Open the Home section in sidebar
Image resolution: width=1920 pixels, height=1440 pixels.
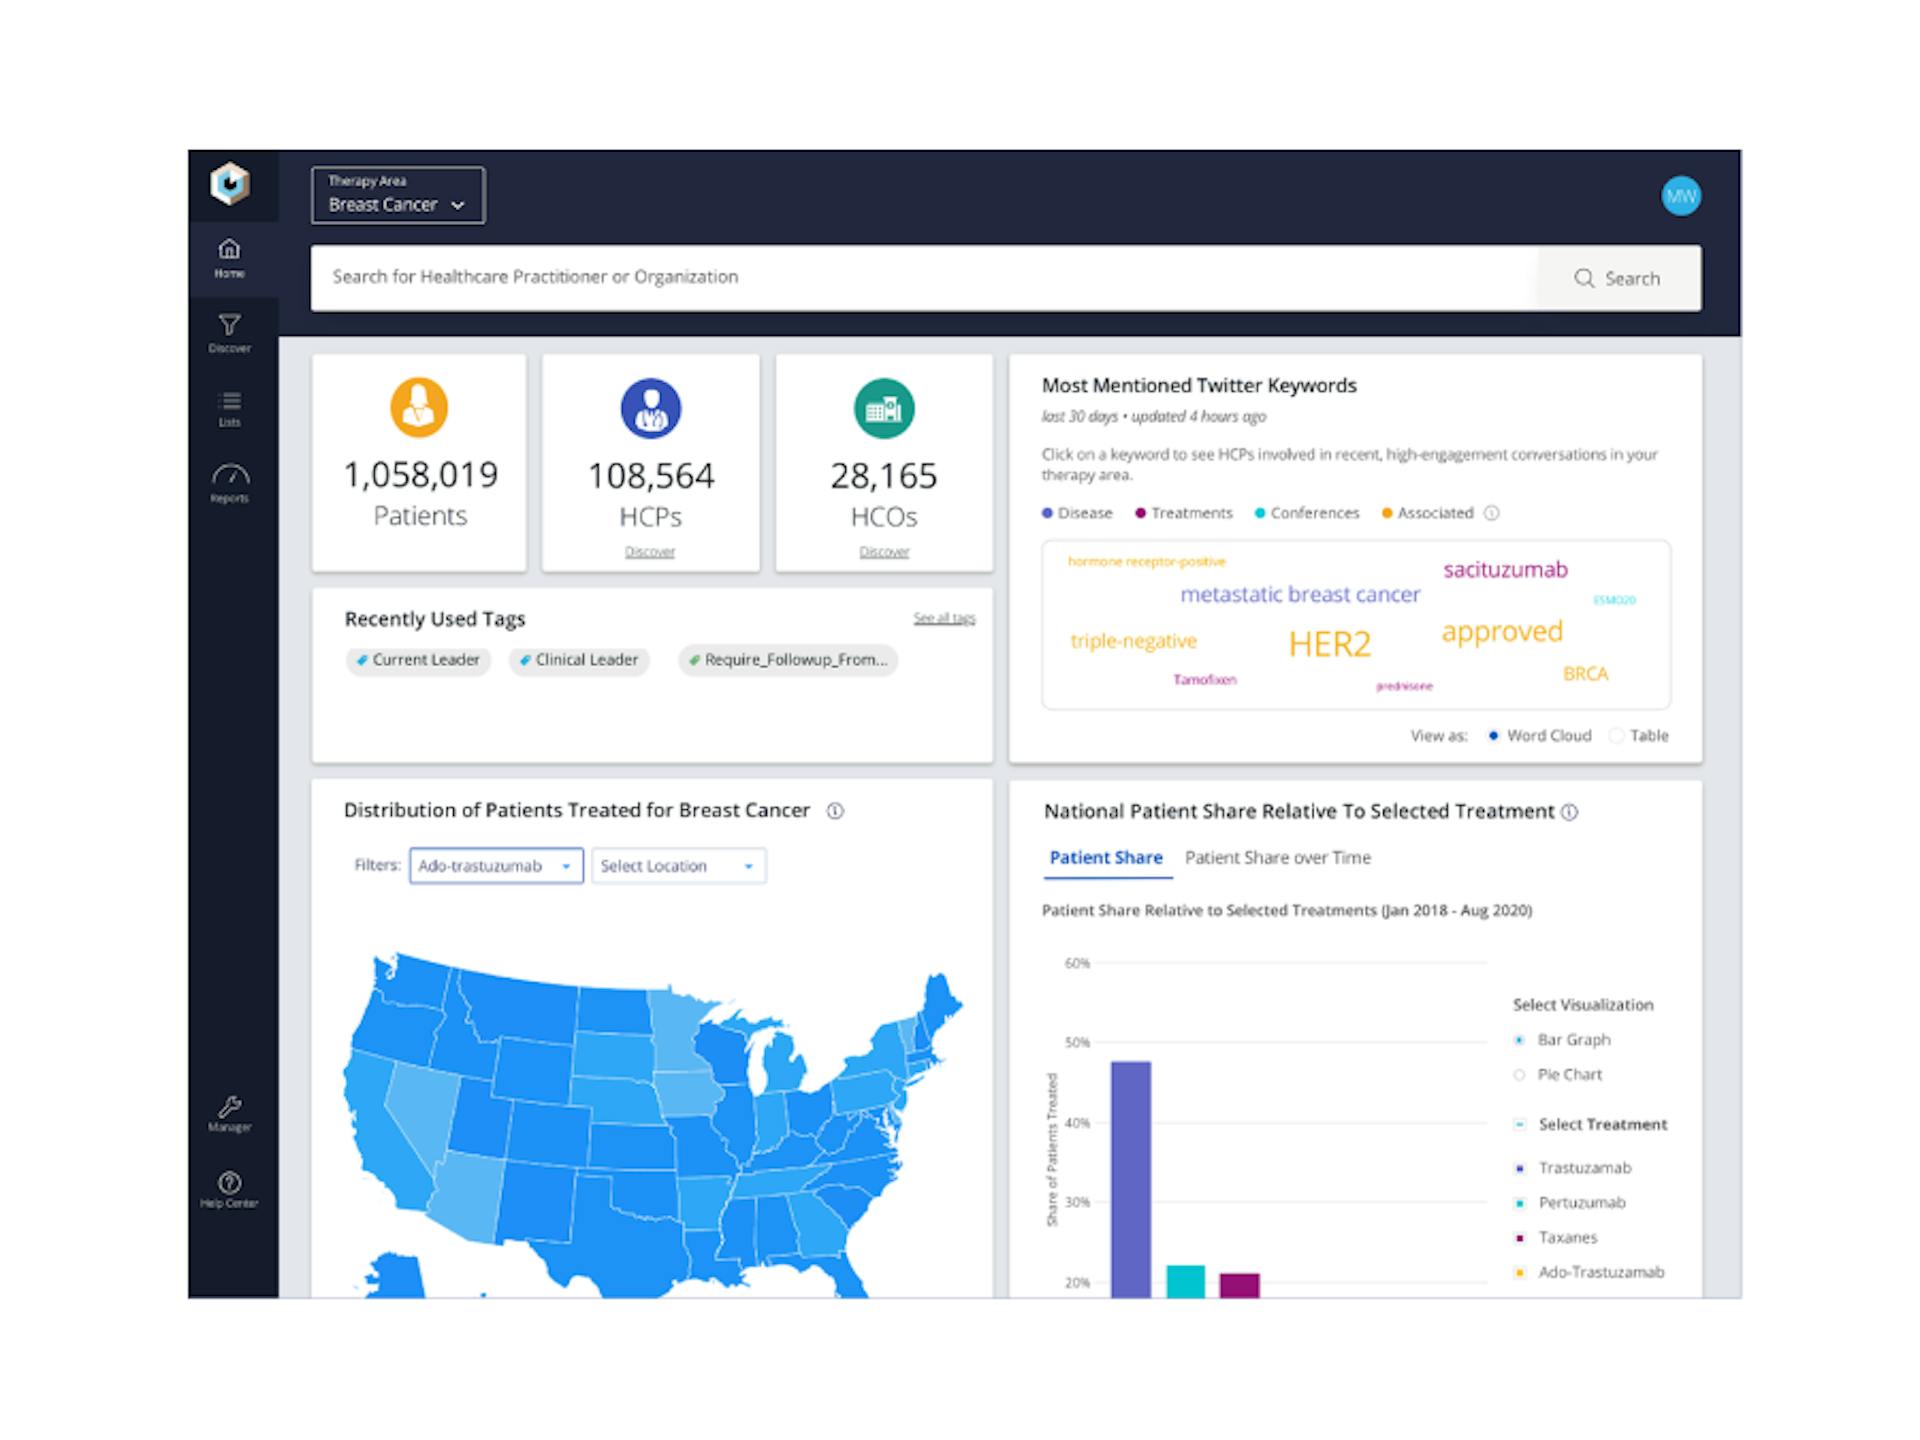229,256
